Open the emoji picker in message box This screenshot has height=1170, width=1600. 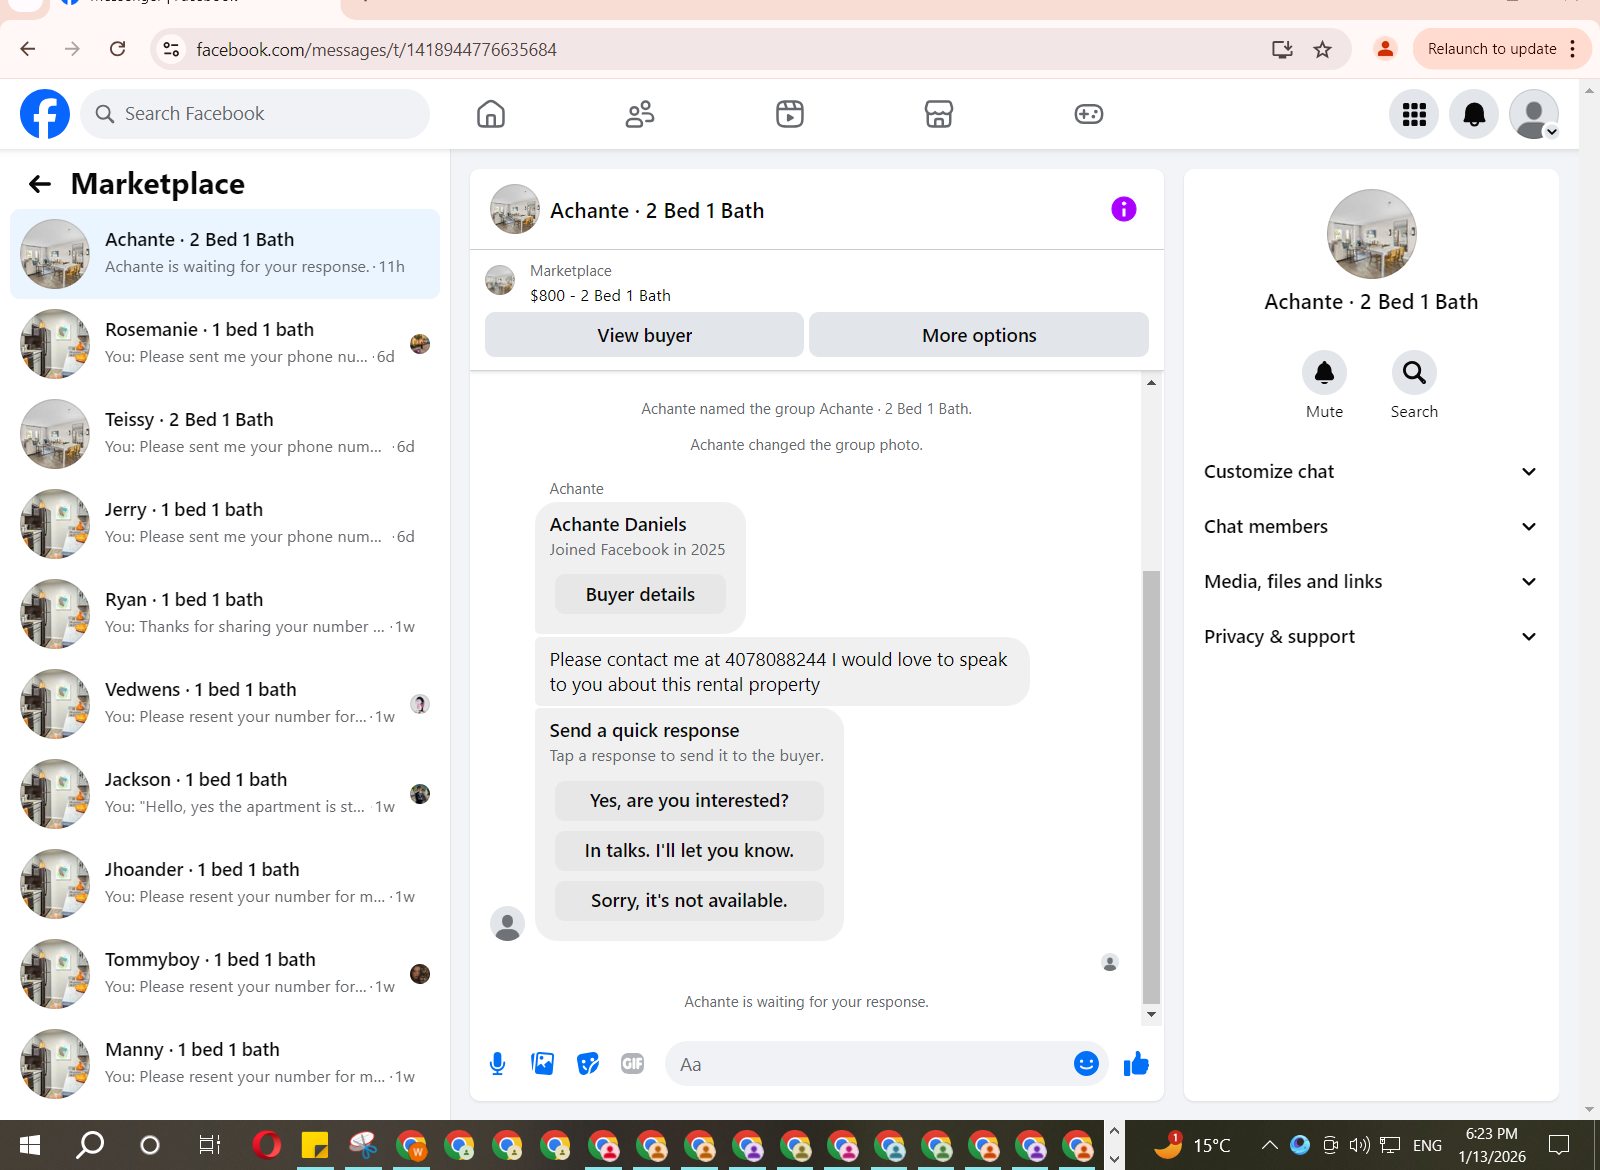pos(1086,1064)
